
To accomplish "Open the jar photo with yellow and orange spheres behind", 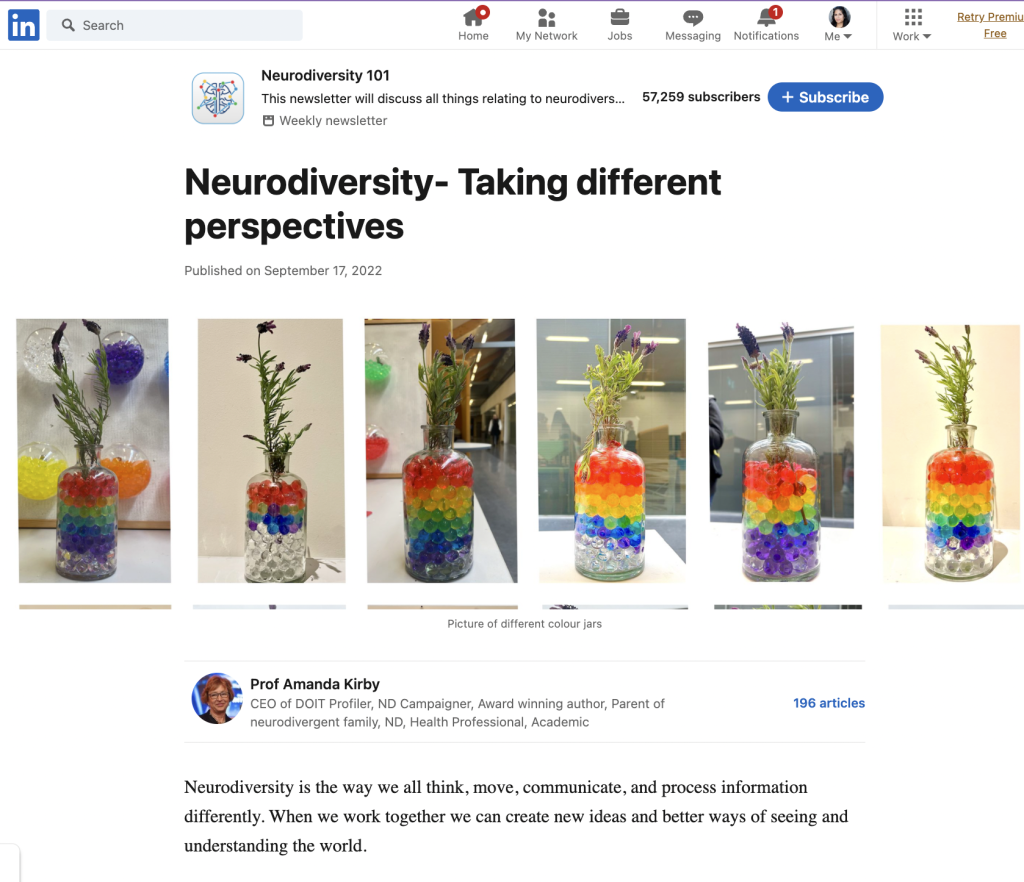I will [93, 450].
